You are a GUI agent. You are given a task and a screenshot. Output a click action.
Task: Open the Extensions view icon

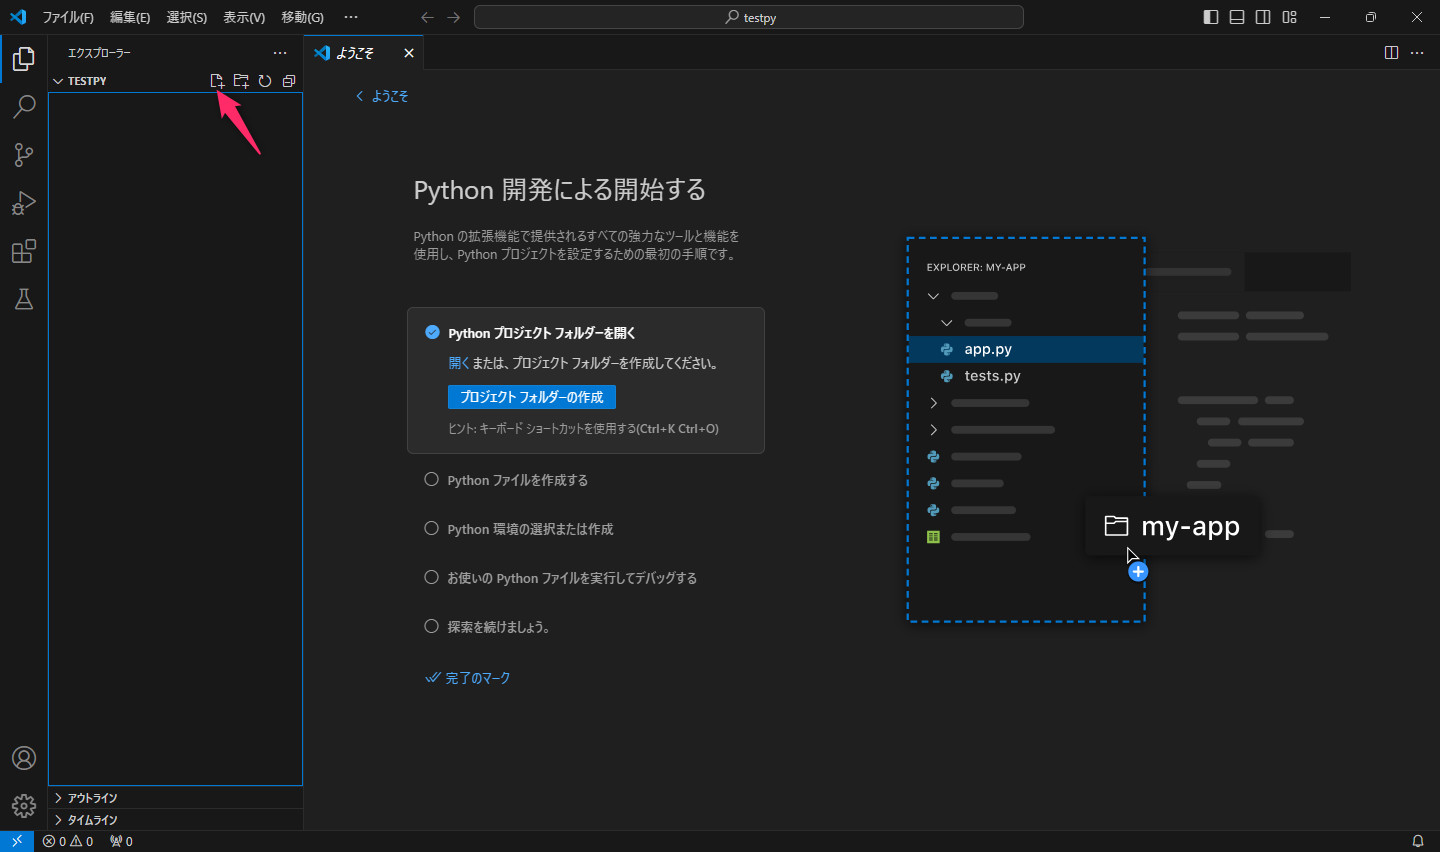point(24,251)
